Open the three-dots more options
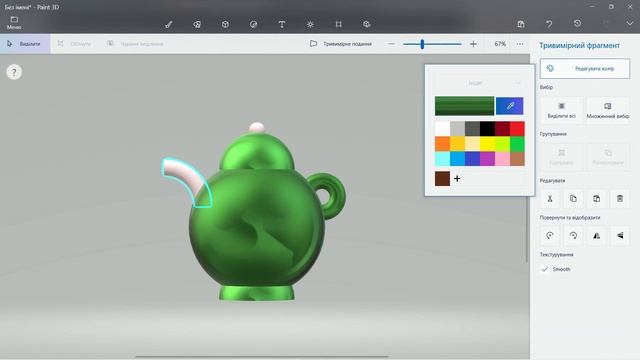640x360 pixels. pyautogui.click(x=520, y=44)
